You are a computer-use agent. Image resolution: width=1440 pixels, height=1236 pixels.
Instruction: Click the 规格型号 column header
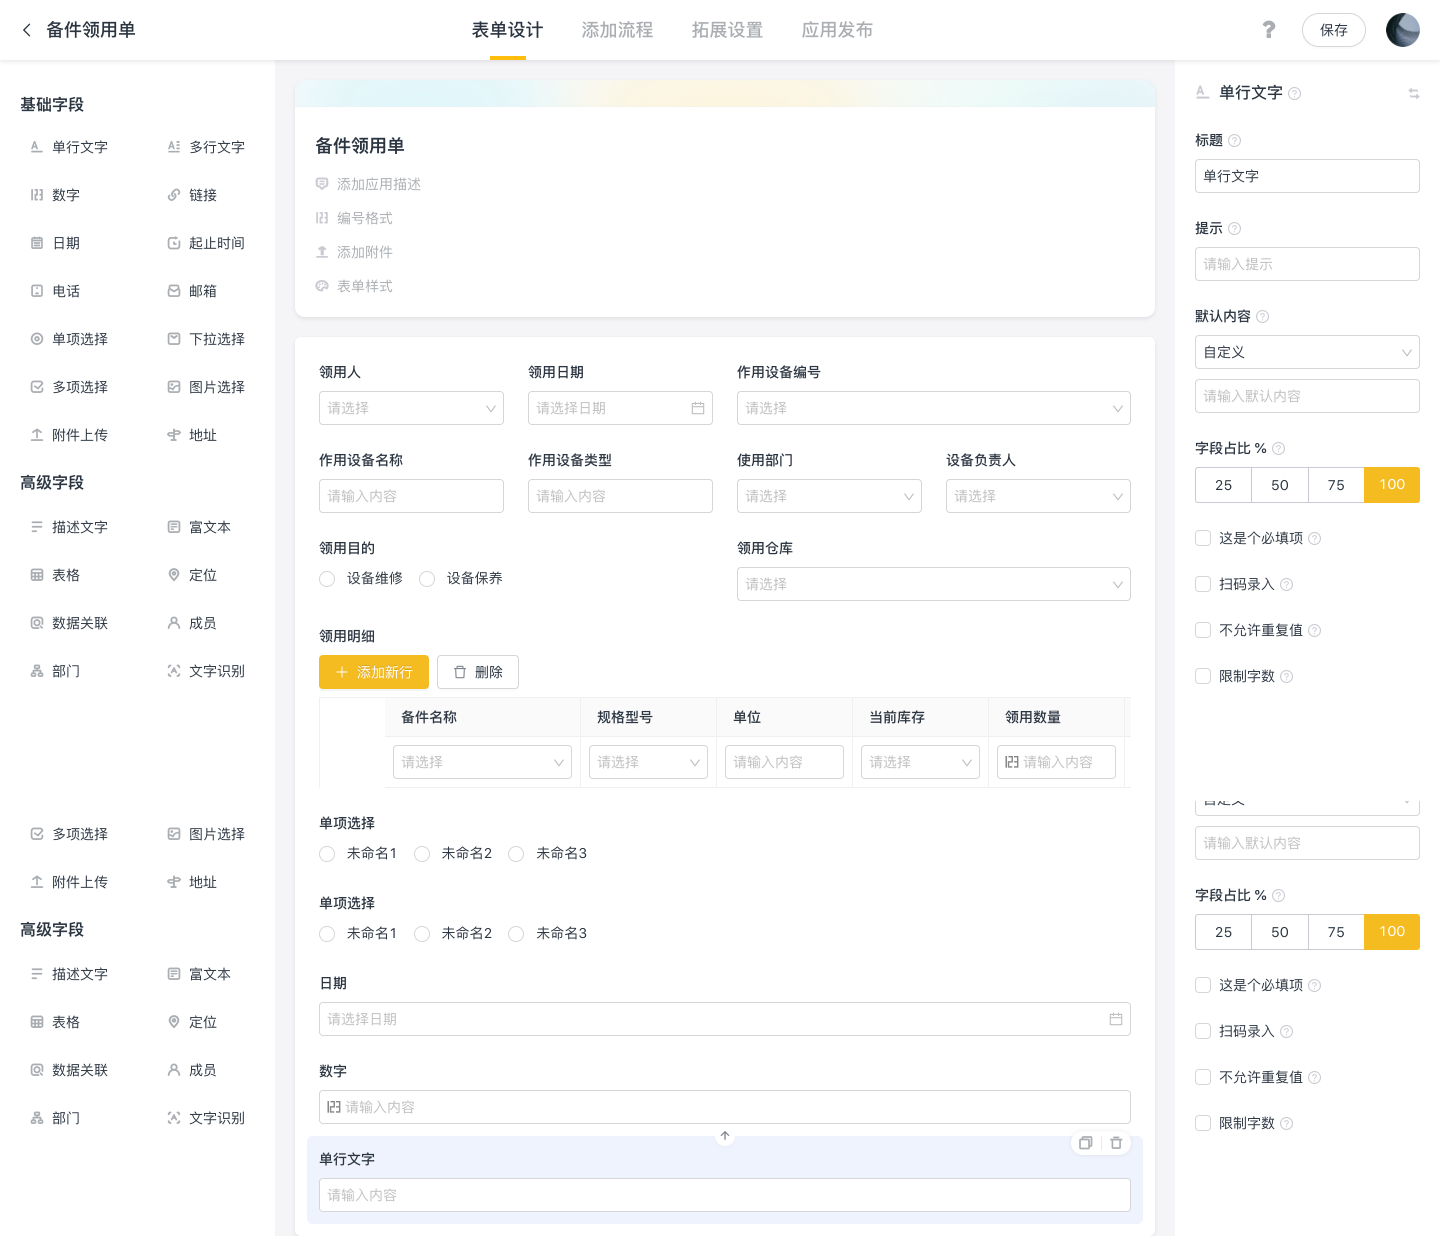650,717
